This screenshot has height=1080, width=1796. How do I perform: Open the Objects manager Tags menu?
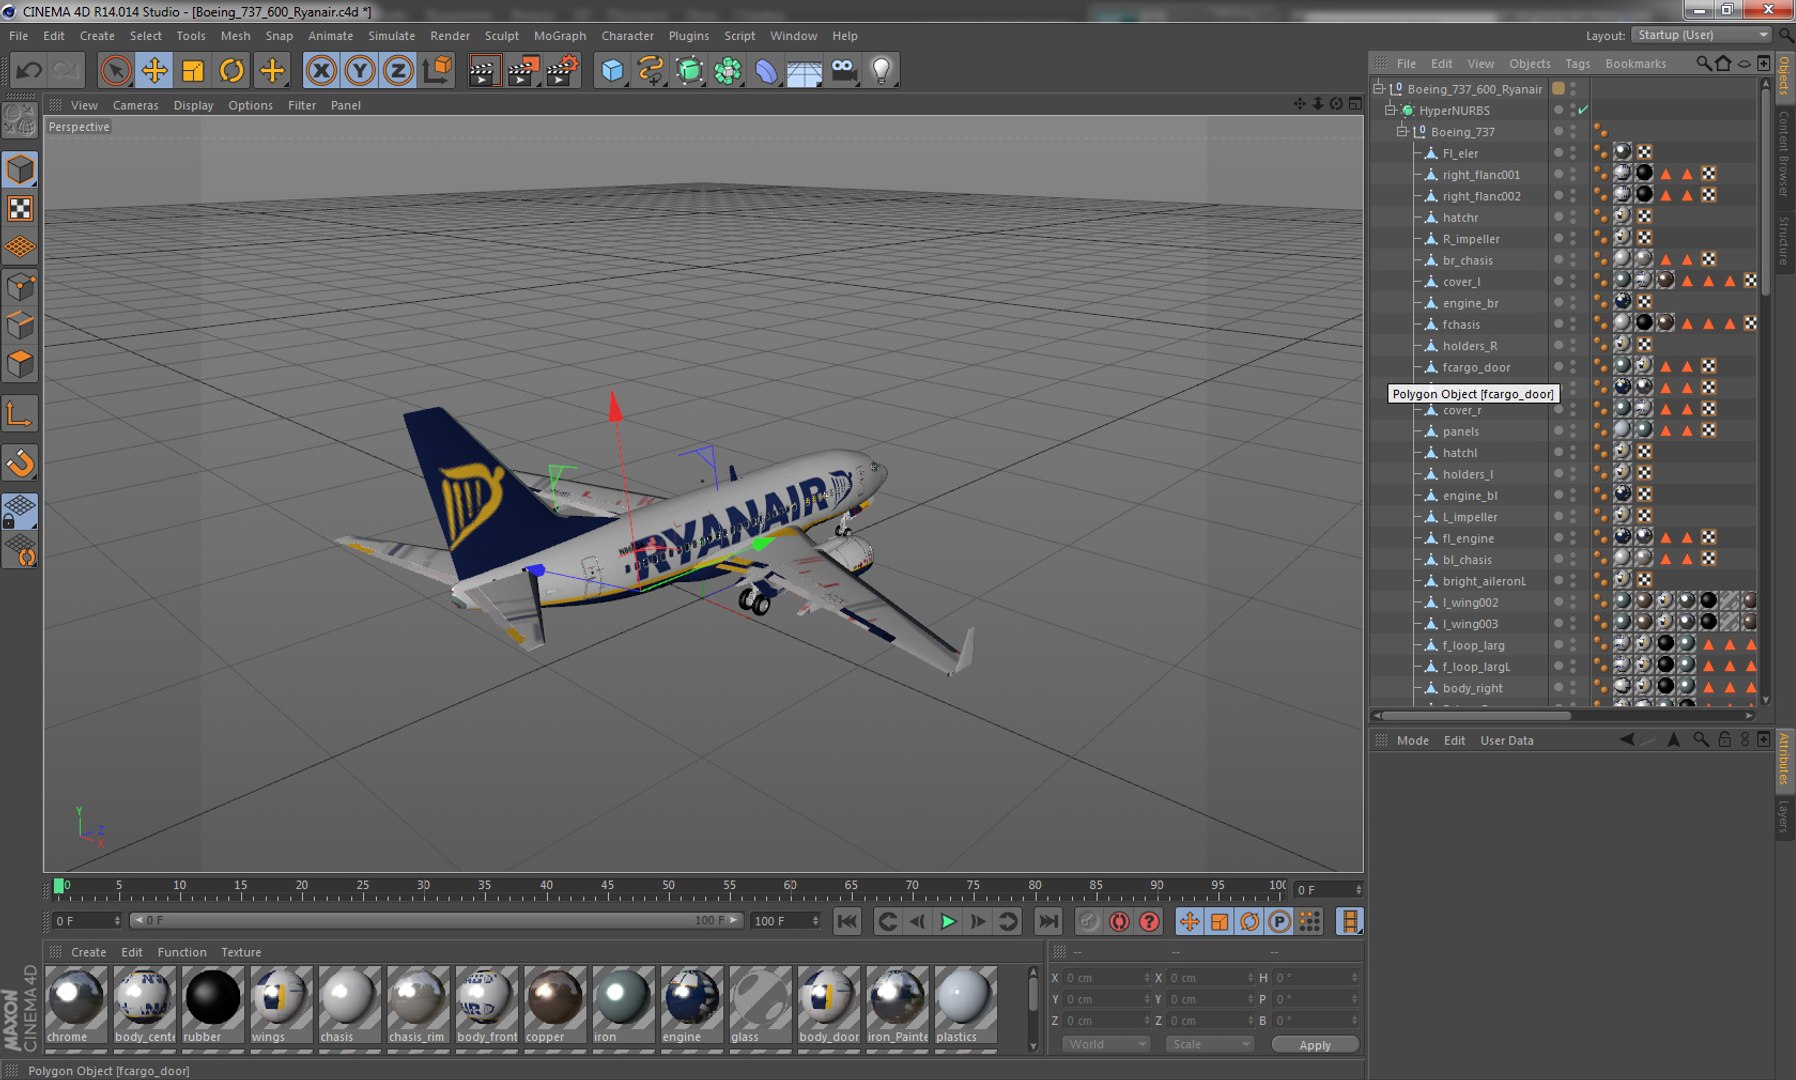point(1578,63)
